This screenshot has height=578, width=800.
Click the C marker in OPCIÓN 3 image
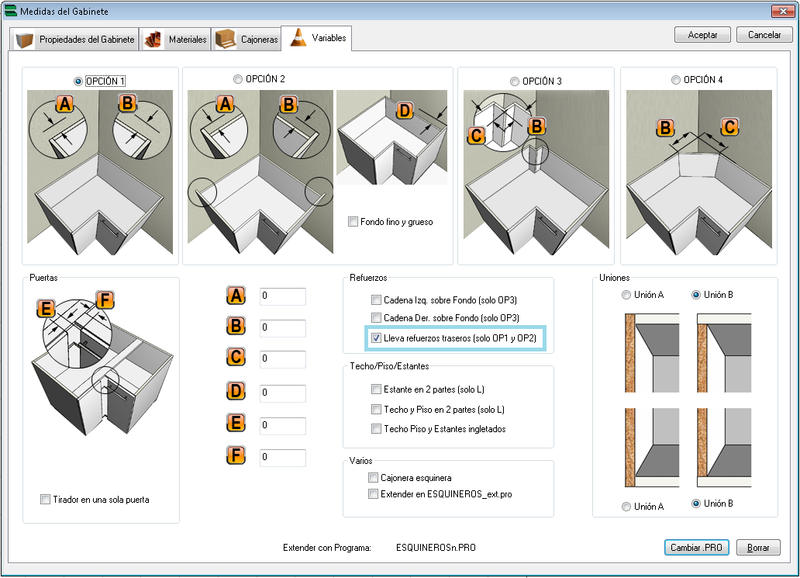click(476, 135)
